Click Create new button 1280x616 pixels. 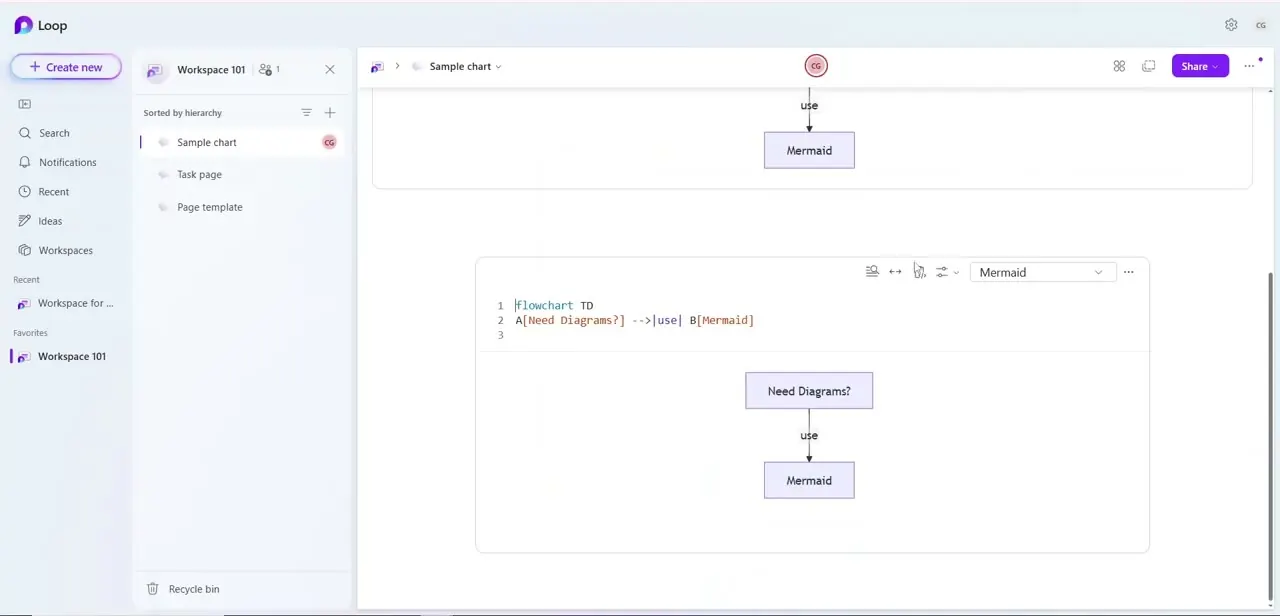click(x=66, y=67)
